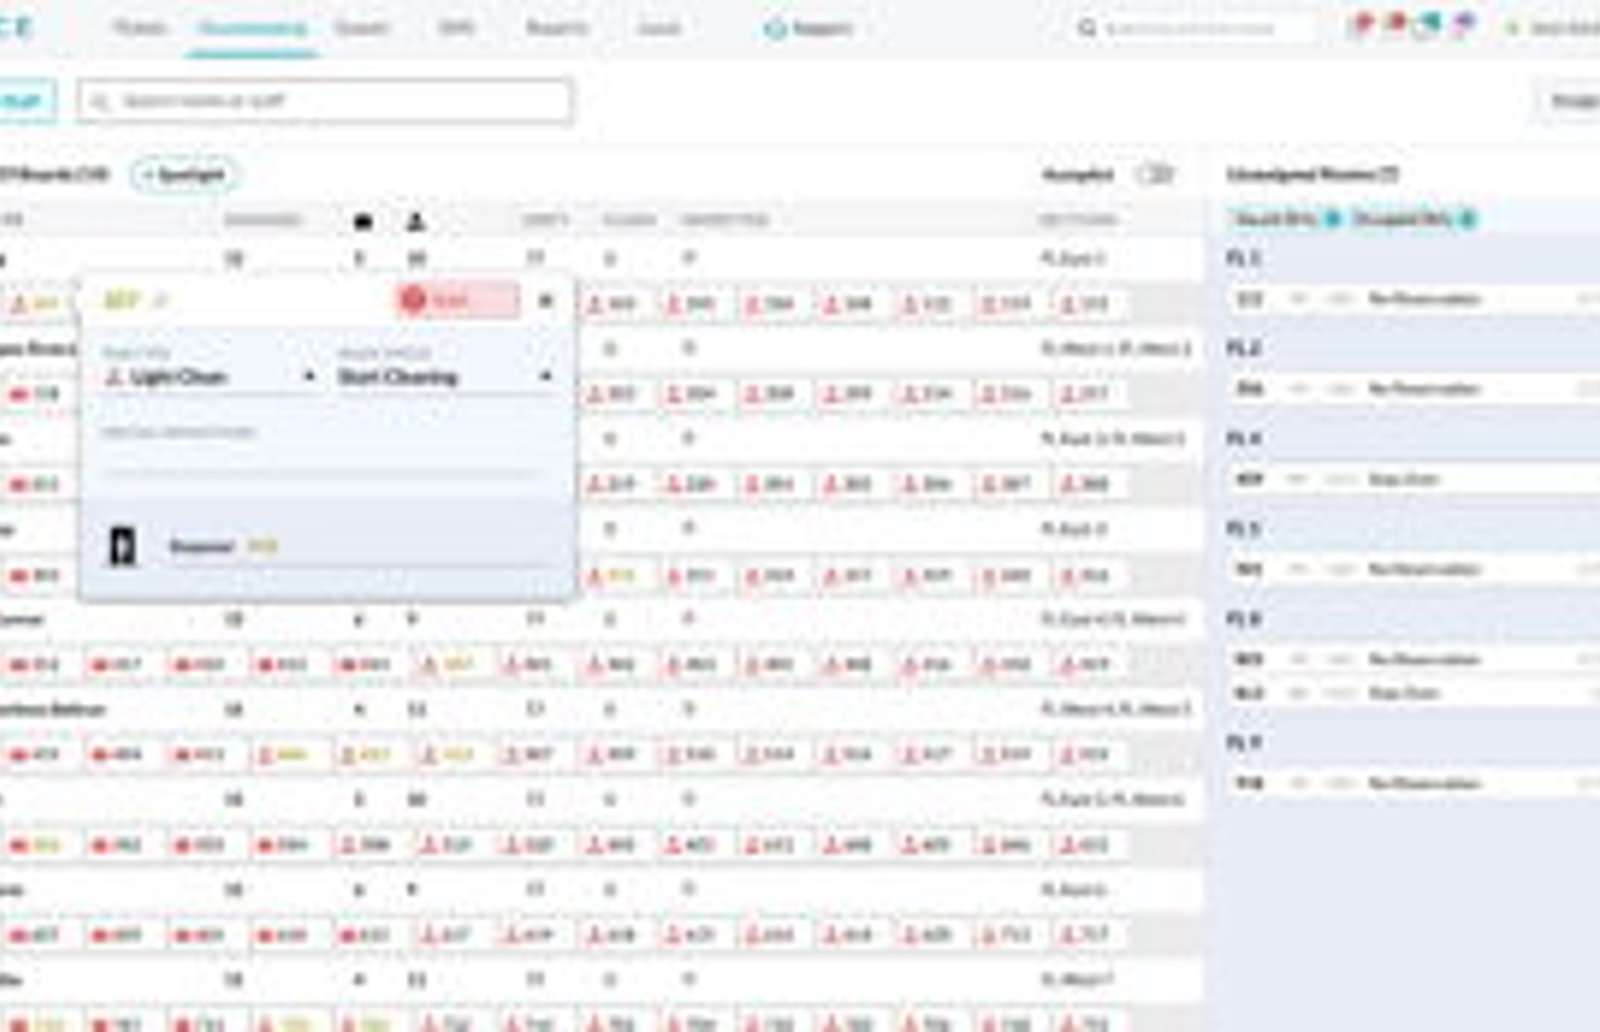This screenshot has width=1600, height=1032.
Task: Click the Spotlight pill button
Action: tap(183, 175)
